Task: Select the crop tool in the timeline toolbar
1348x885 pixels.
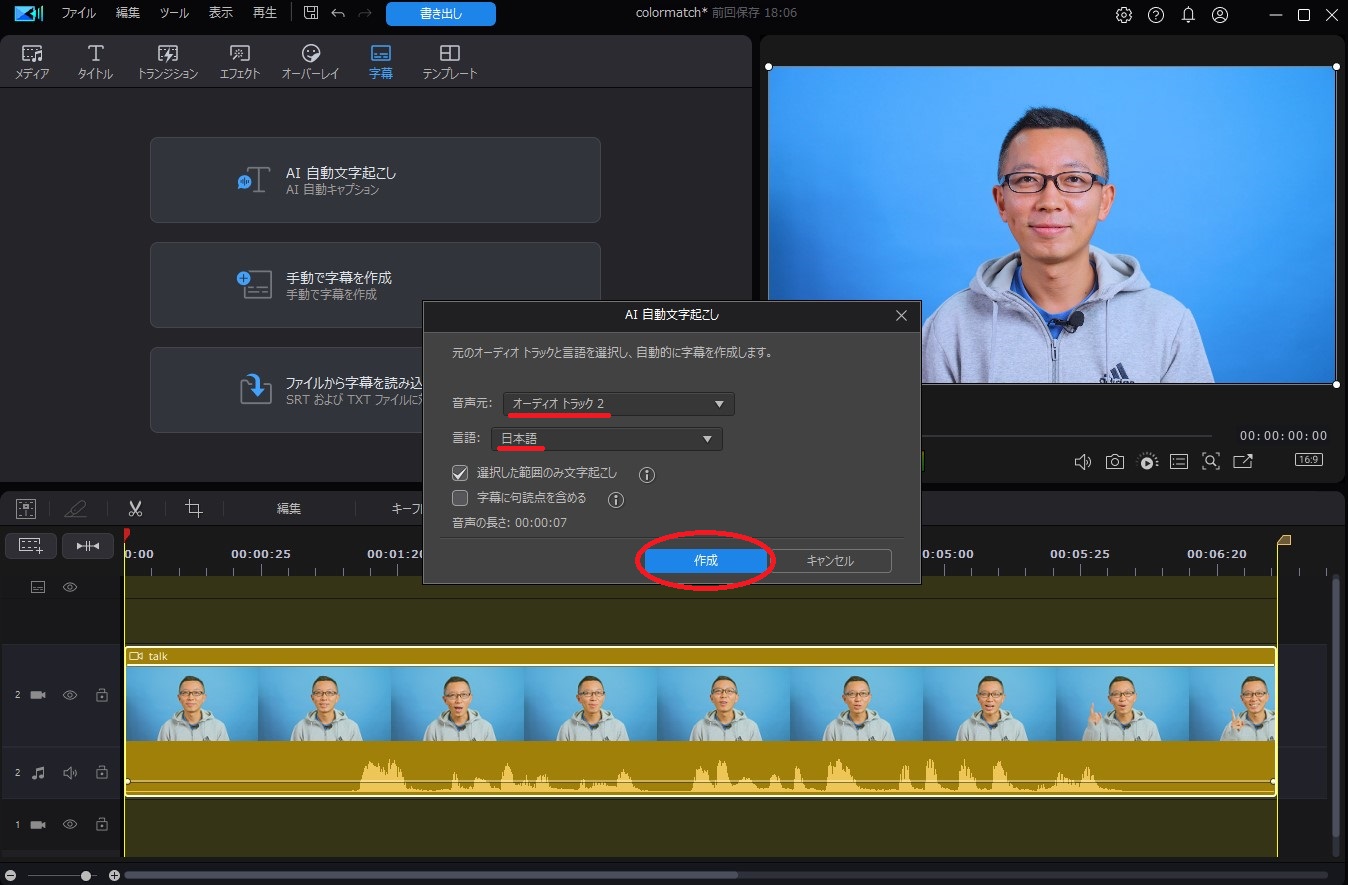Action: tap(192, 508)
